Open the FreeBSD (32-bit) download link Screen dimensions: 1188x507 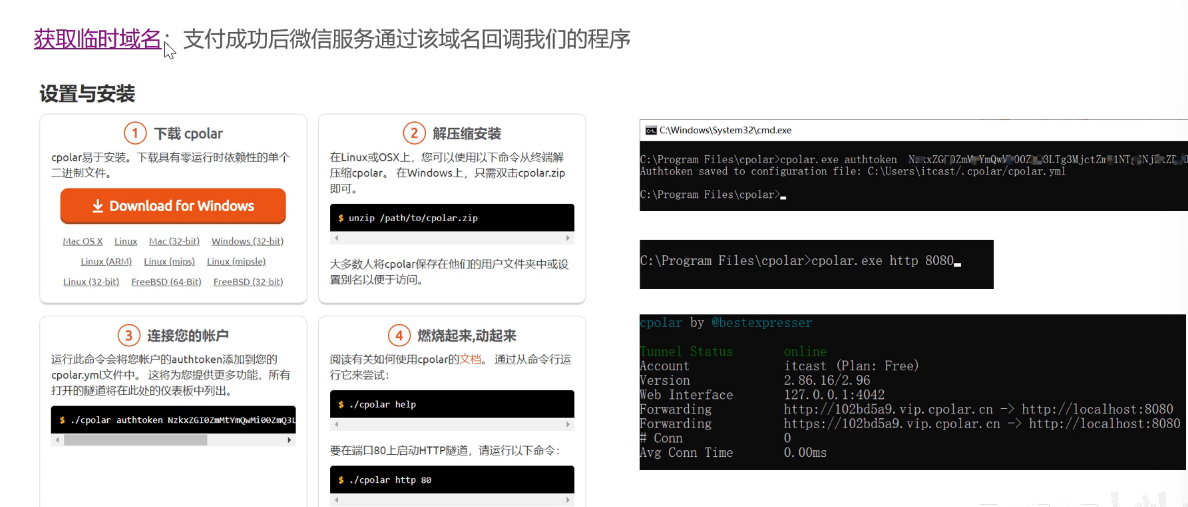point(249,282)
